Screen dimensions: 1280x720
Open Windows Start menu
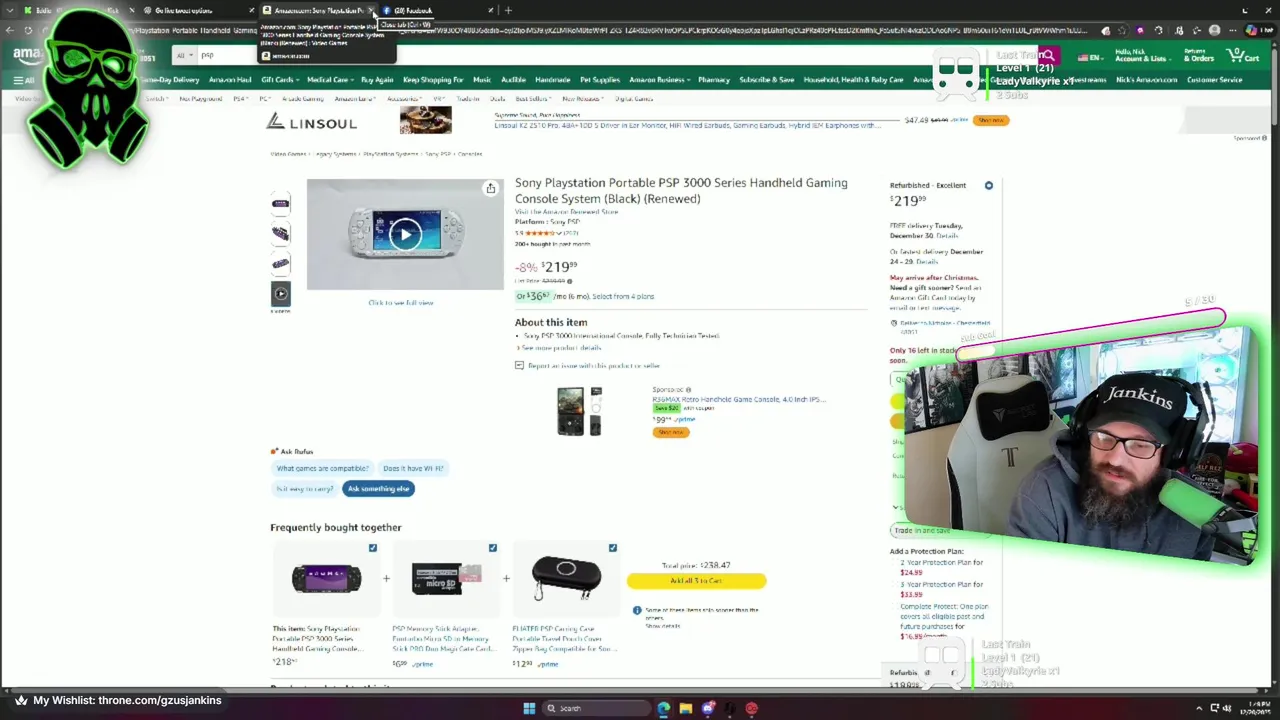tap(529, 708)
